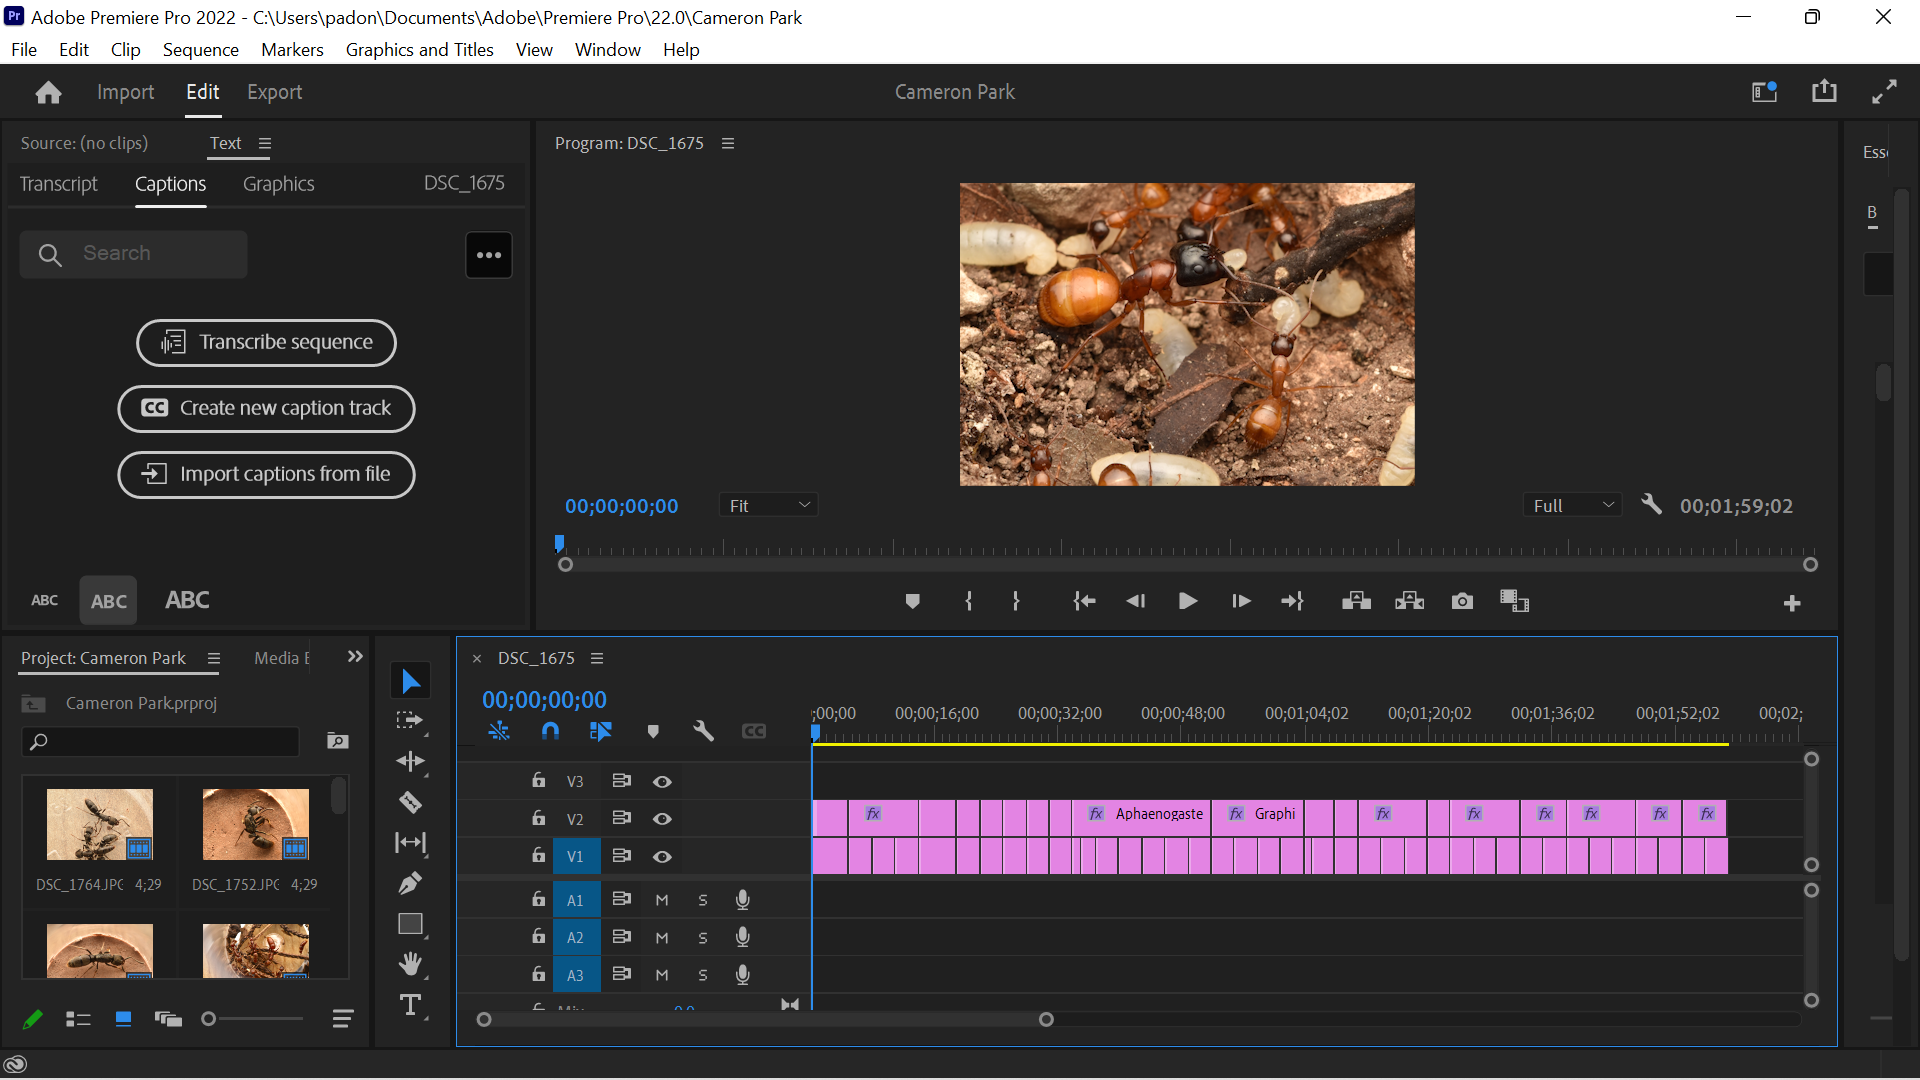This screenshot has width=1920, height=1080.
Task: Open timeline display settings with the wrench icon
Action: coord(703,731)
